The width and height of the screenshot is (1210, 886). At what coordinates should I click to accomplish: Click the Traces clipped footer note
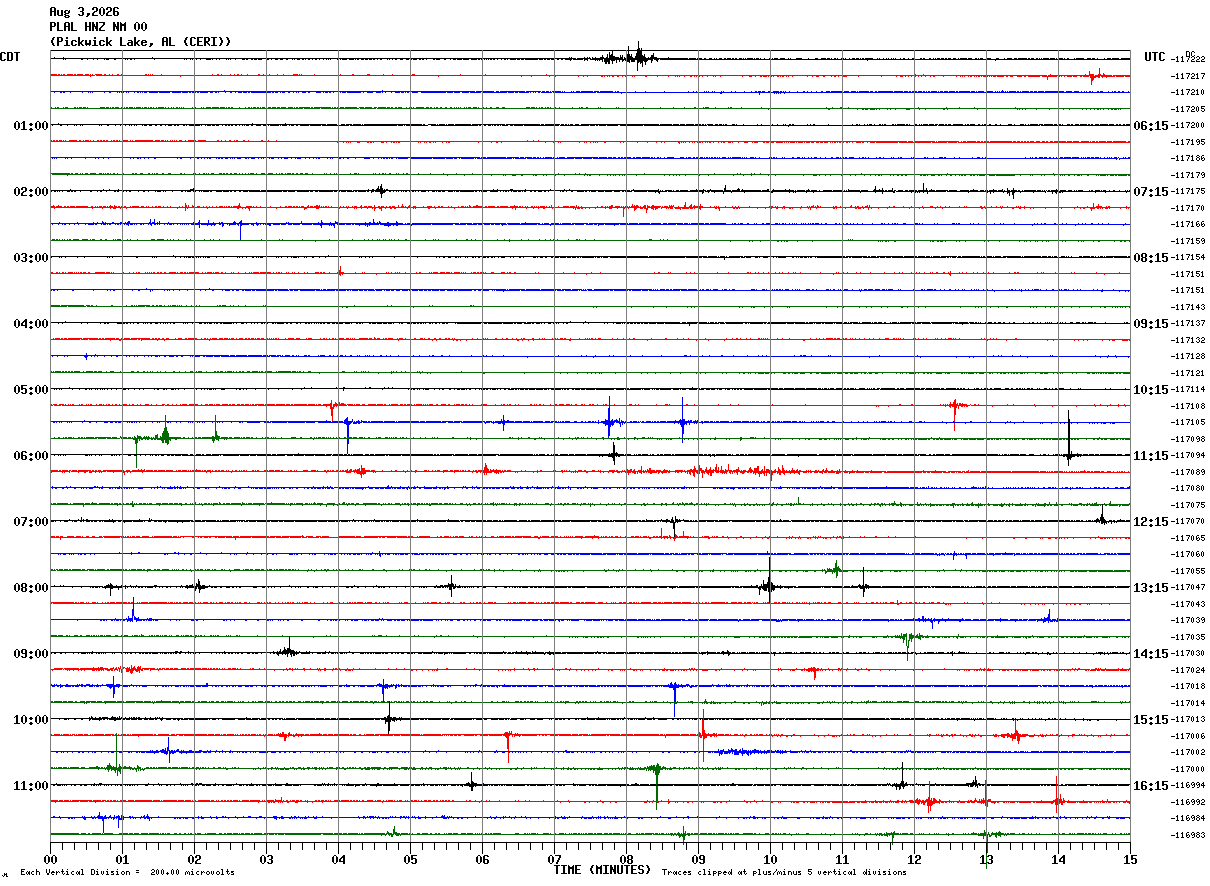pos(784,873)
